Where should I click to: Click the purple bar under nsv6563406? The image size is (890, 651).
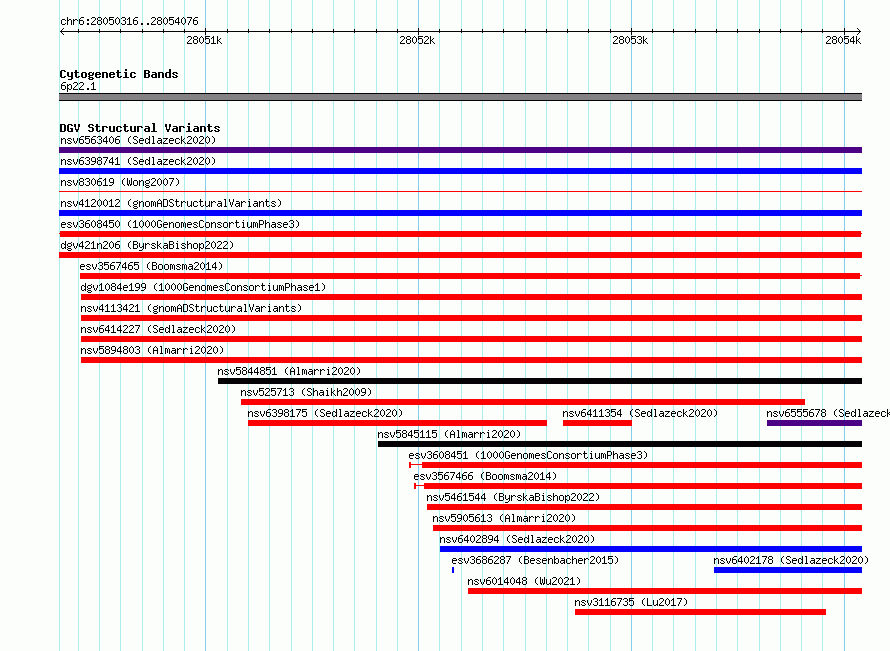(x=460, y=150)
